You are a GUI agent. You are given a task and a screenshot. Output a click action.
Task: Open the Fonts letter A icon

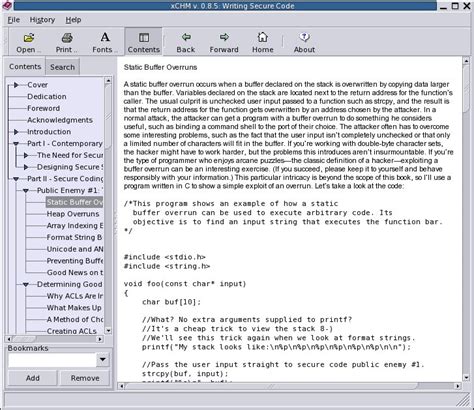click(105, 37)
